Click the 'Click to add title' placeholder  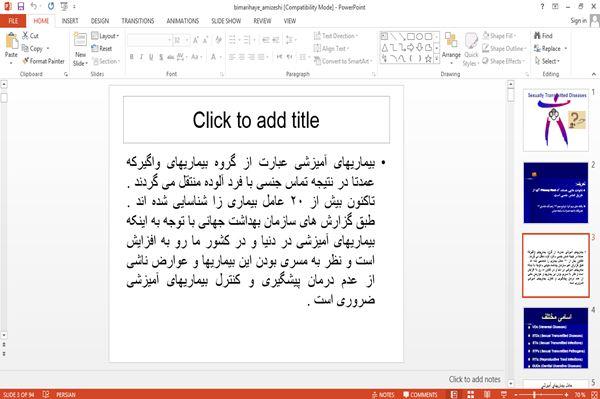256,120
